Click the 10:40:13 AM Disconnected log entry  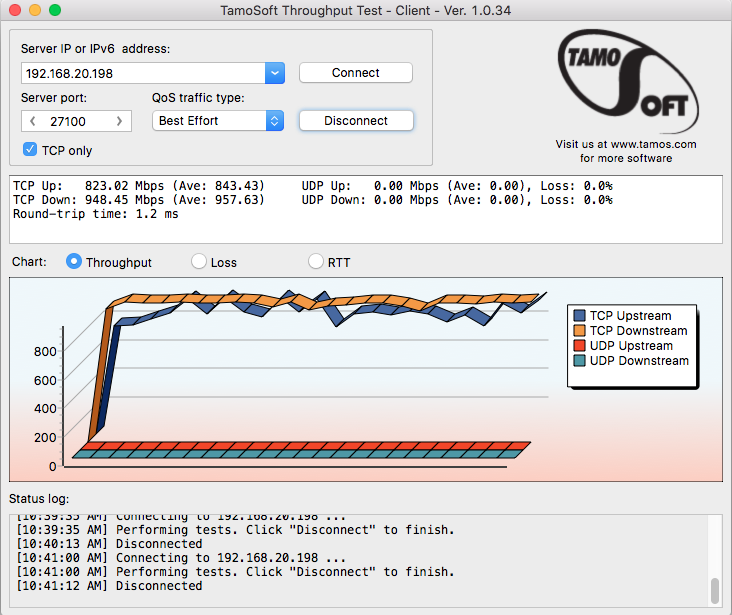click(109, 544)
